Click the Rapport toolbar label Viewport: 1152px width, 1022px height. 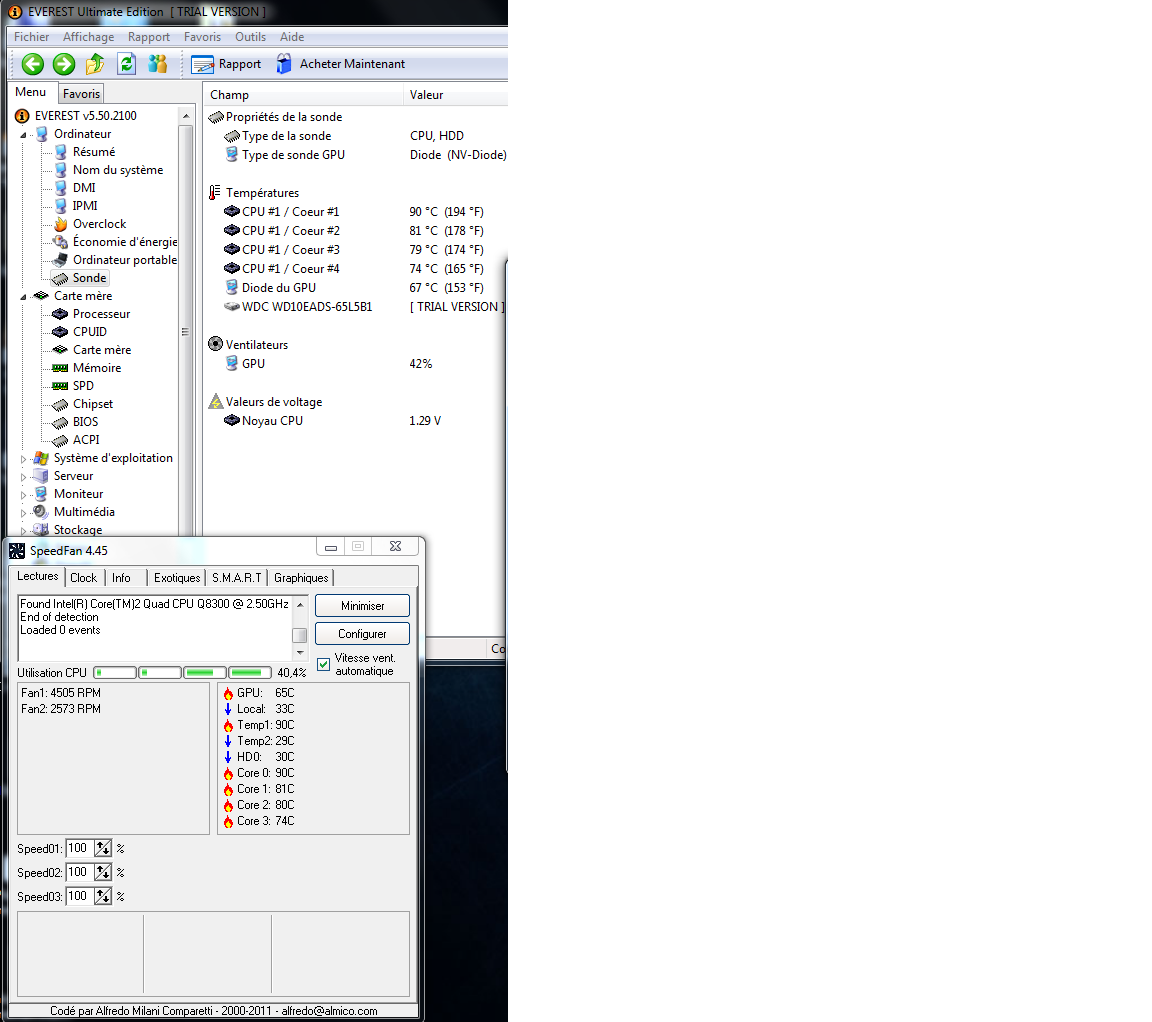(x=240, y=64)
